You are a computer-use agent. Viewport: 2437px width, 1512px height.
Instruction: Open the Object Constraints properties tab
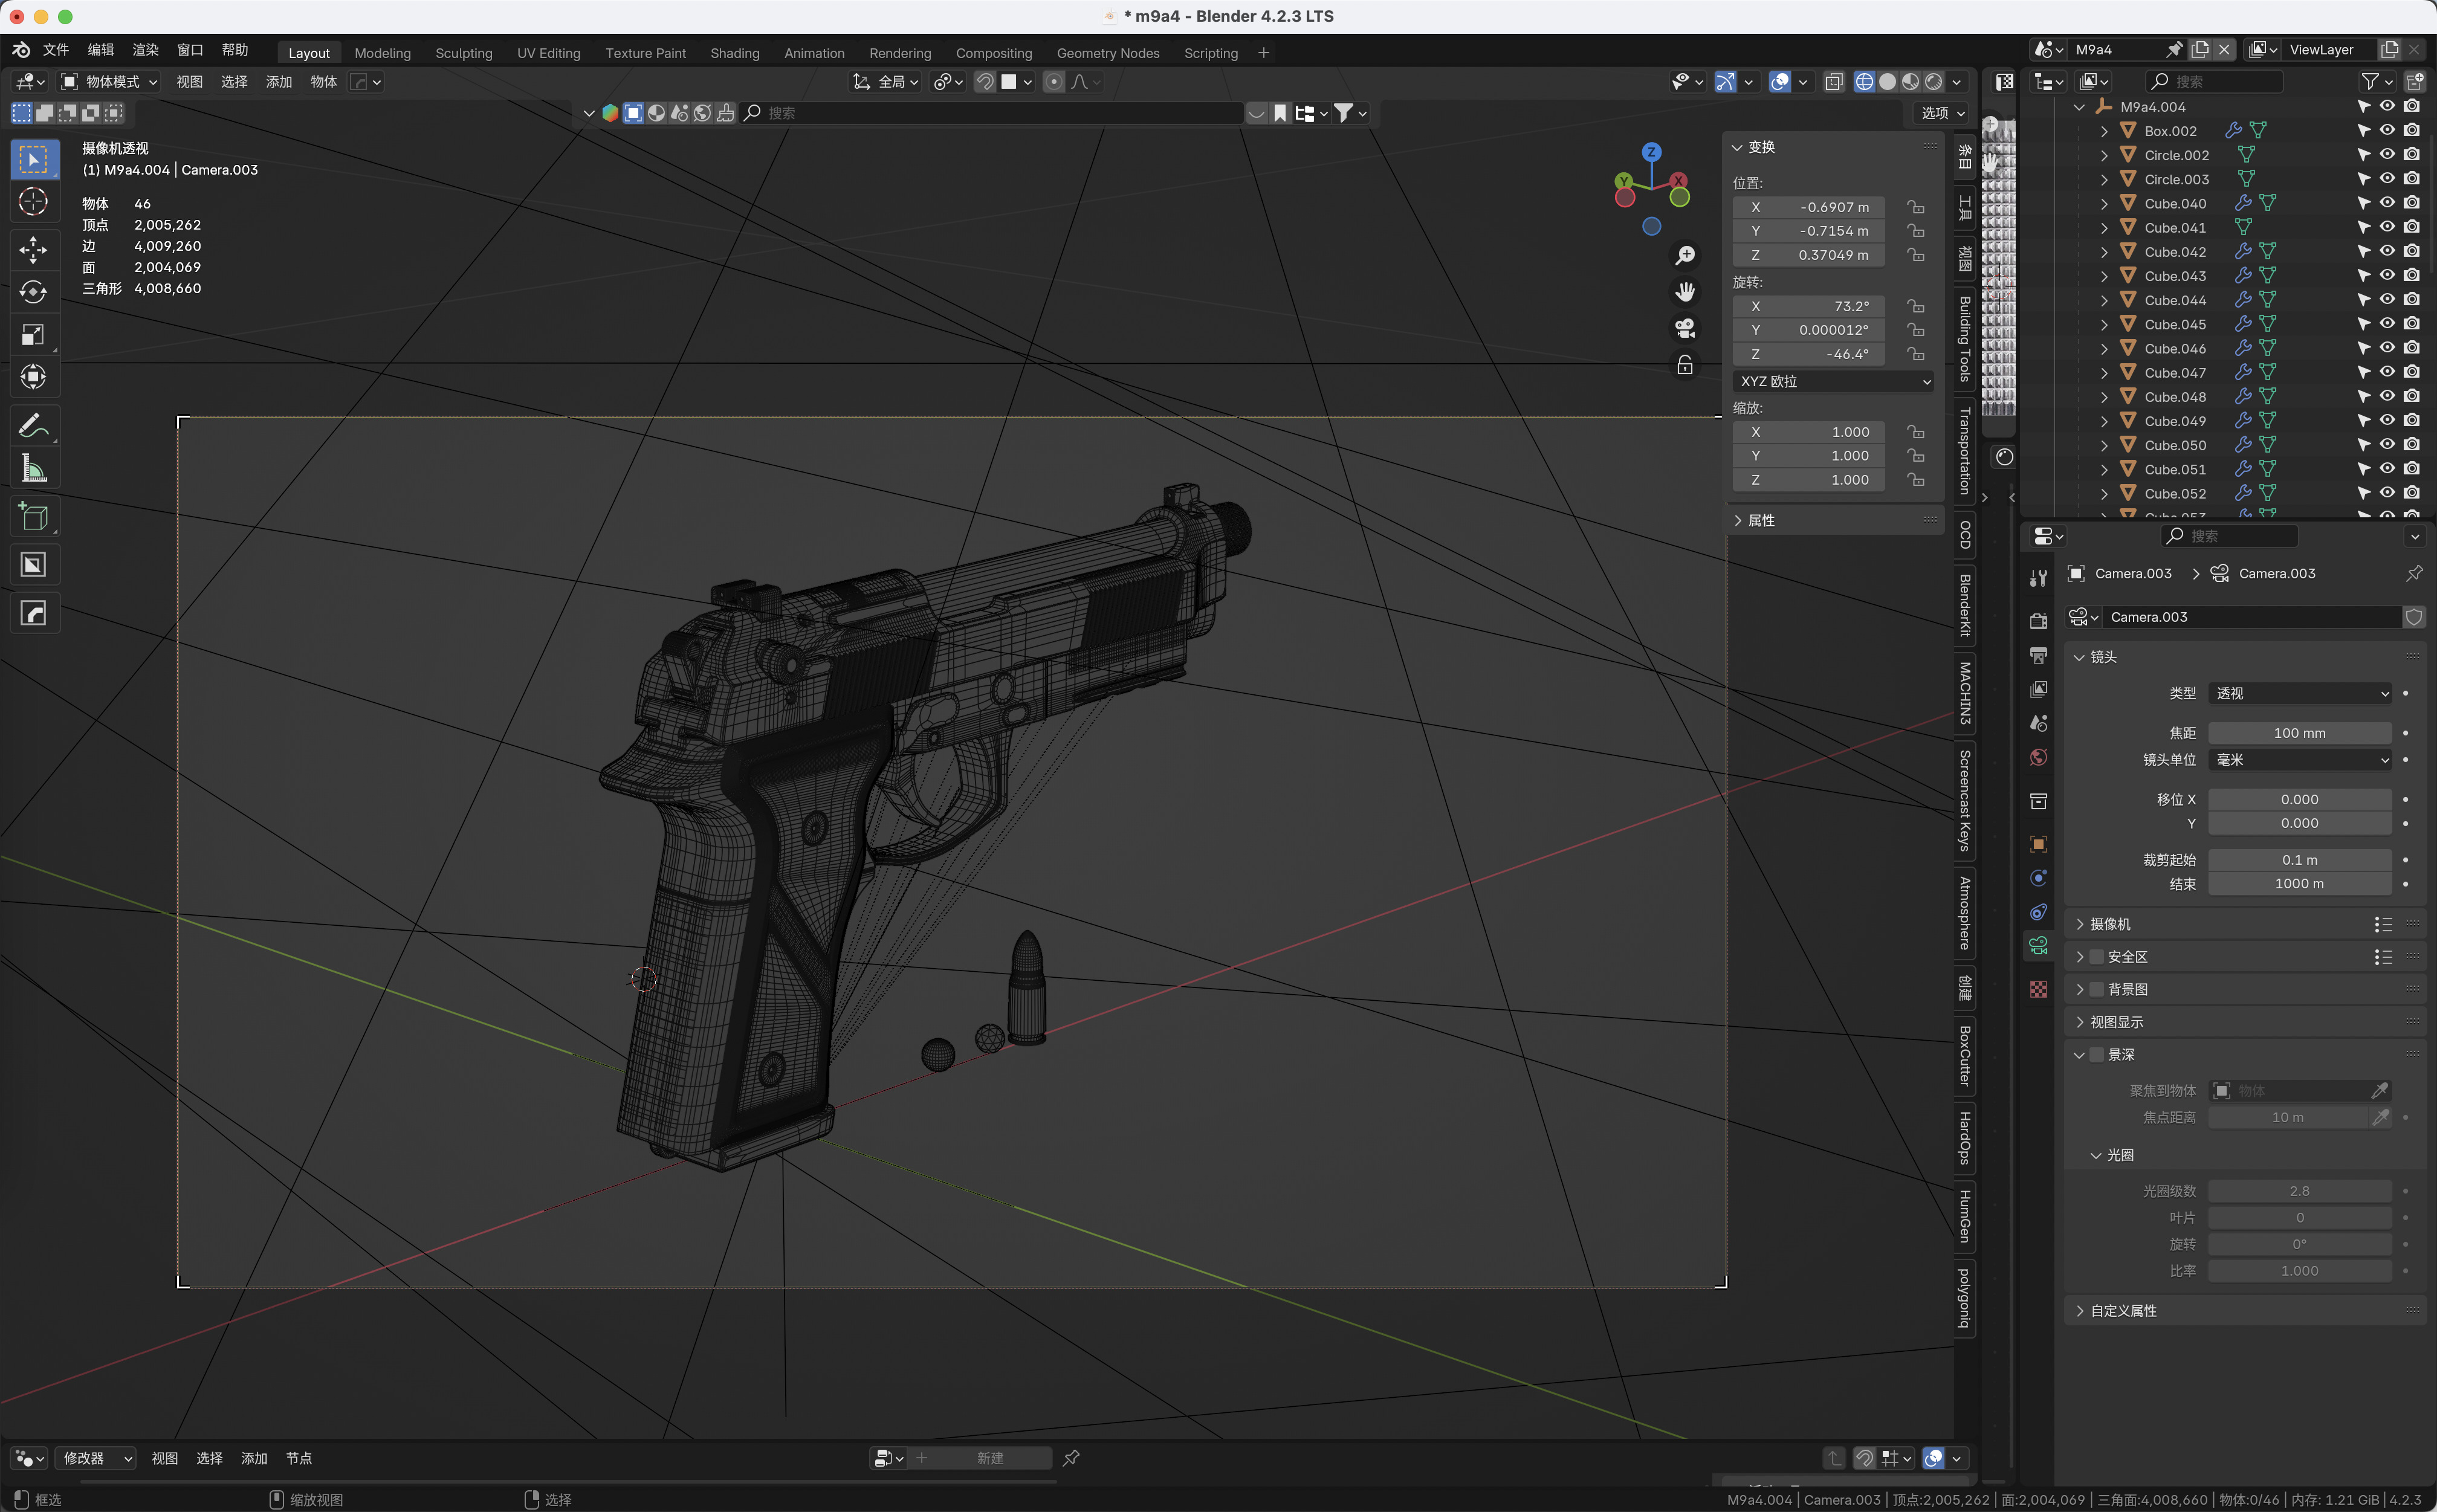(x=2039, y=912)
